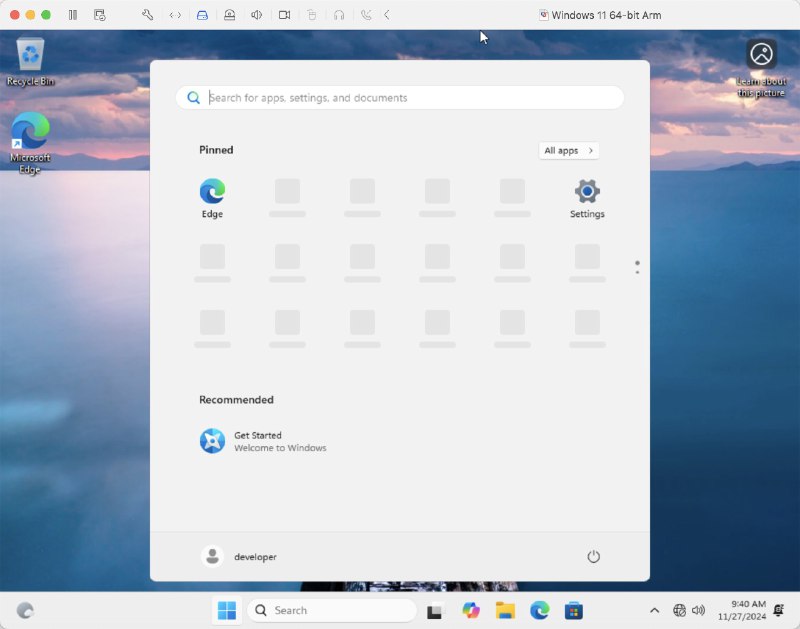
Task: Expand hidden icons in the system tray
Action: 654,610
